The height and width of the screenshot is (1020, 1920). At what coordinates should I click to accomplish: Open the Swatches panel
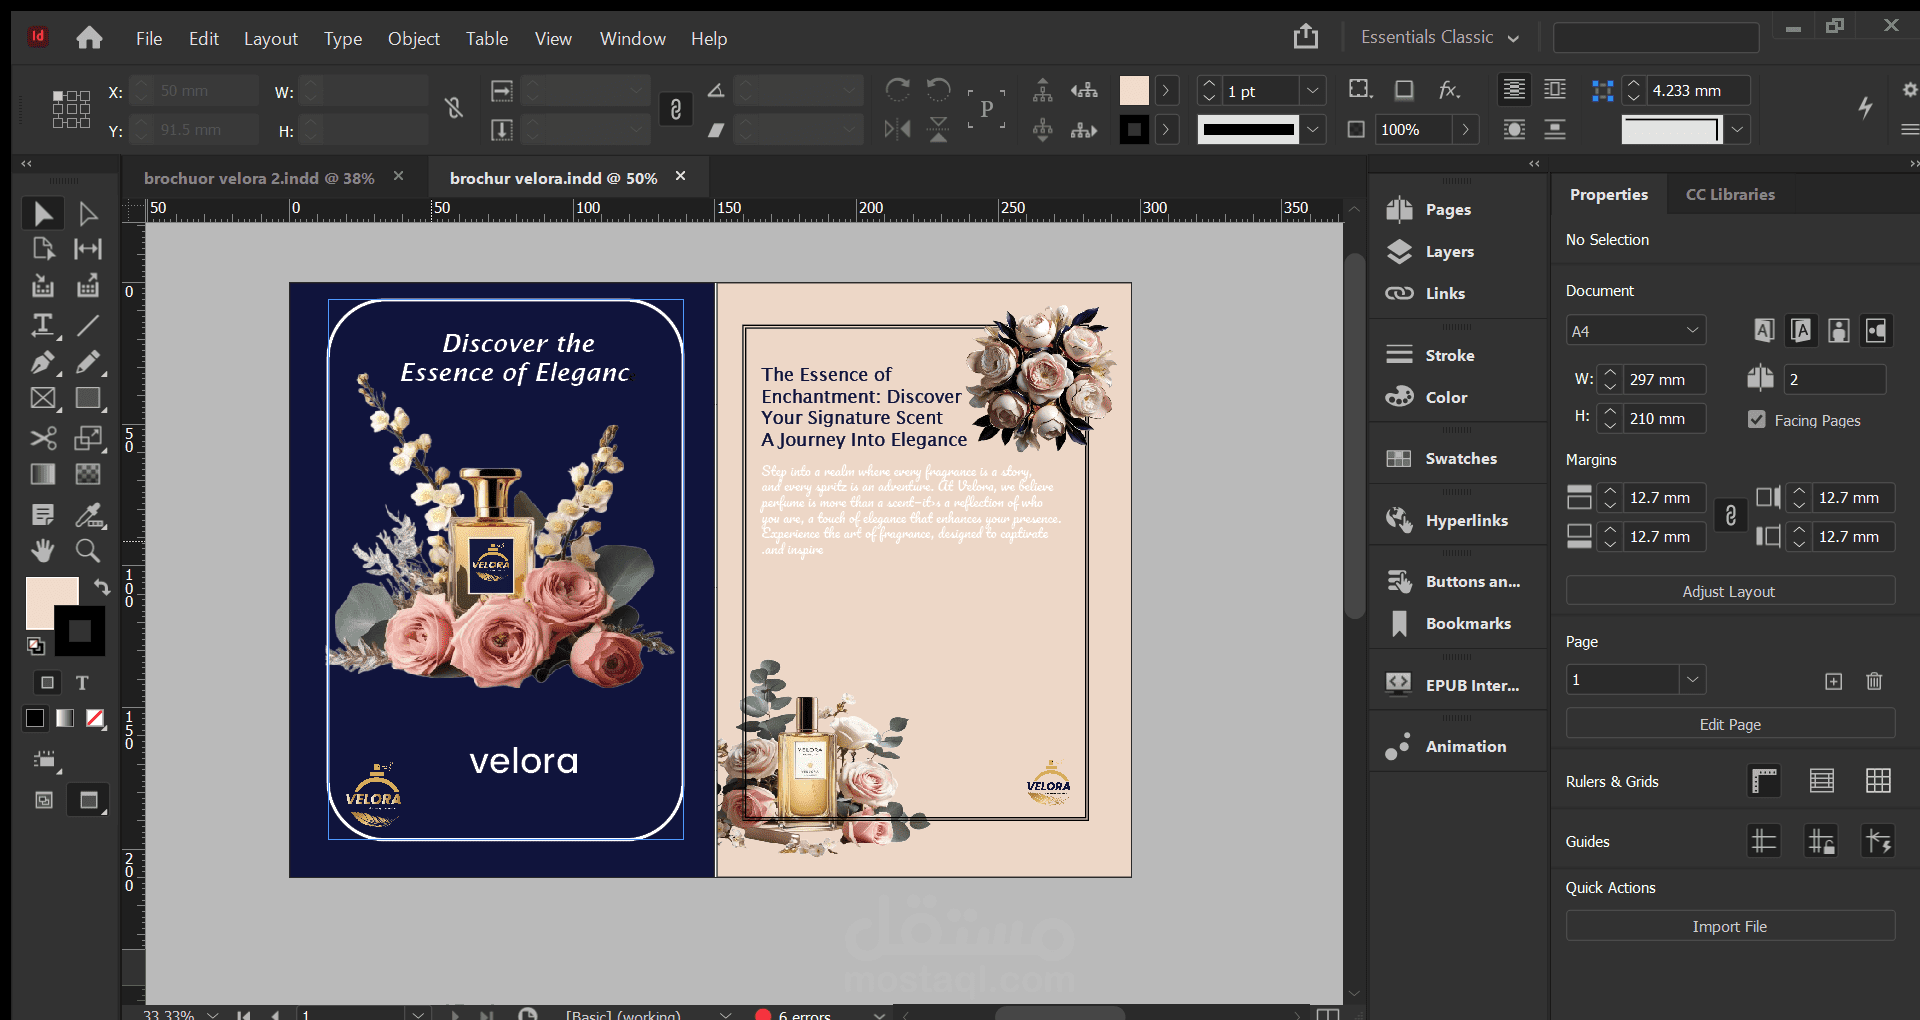pyautogui.click(x=1460, y=459)
